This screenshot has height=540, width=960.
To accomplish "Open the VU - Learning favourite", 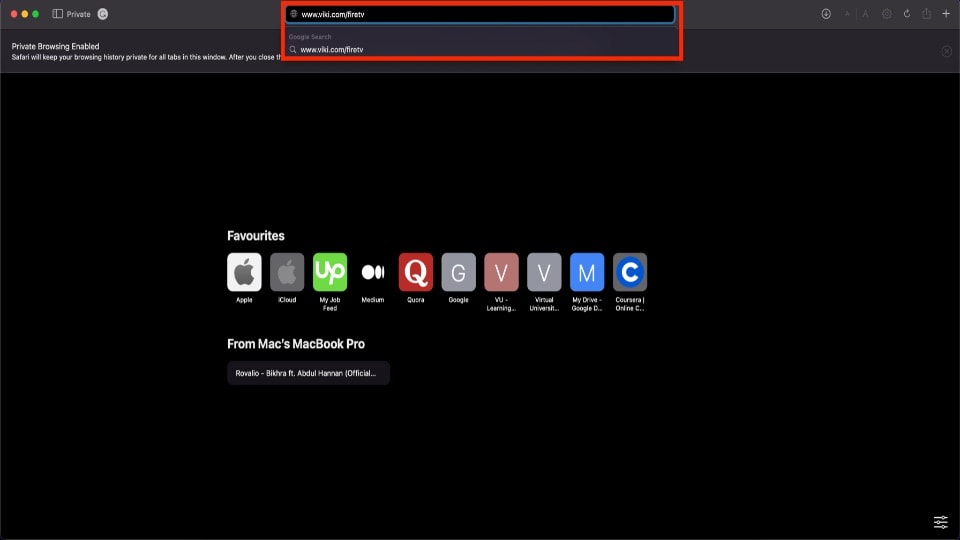I will (501, 272).
